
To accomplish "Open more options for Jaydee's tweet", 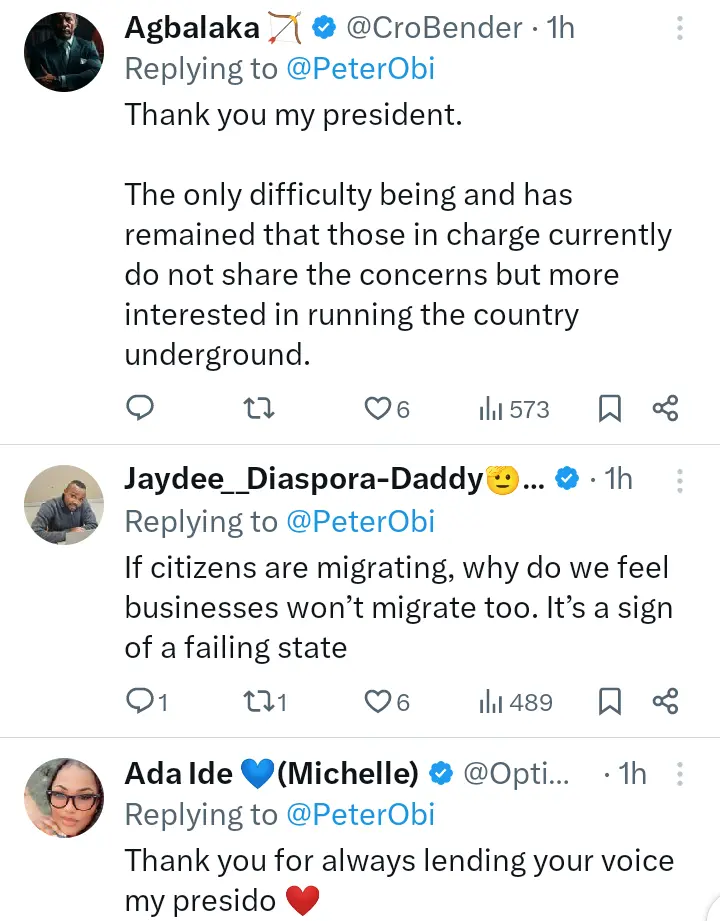I will tap(679, 480).
